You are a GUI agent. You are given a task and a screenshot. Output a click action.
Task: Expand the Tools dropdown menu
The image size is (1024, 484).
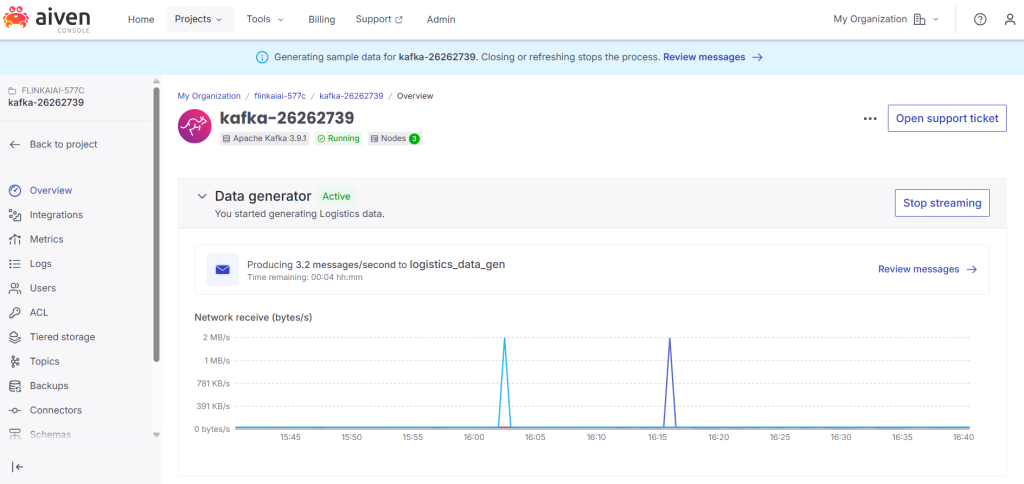pos(265,19)
